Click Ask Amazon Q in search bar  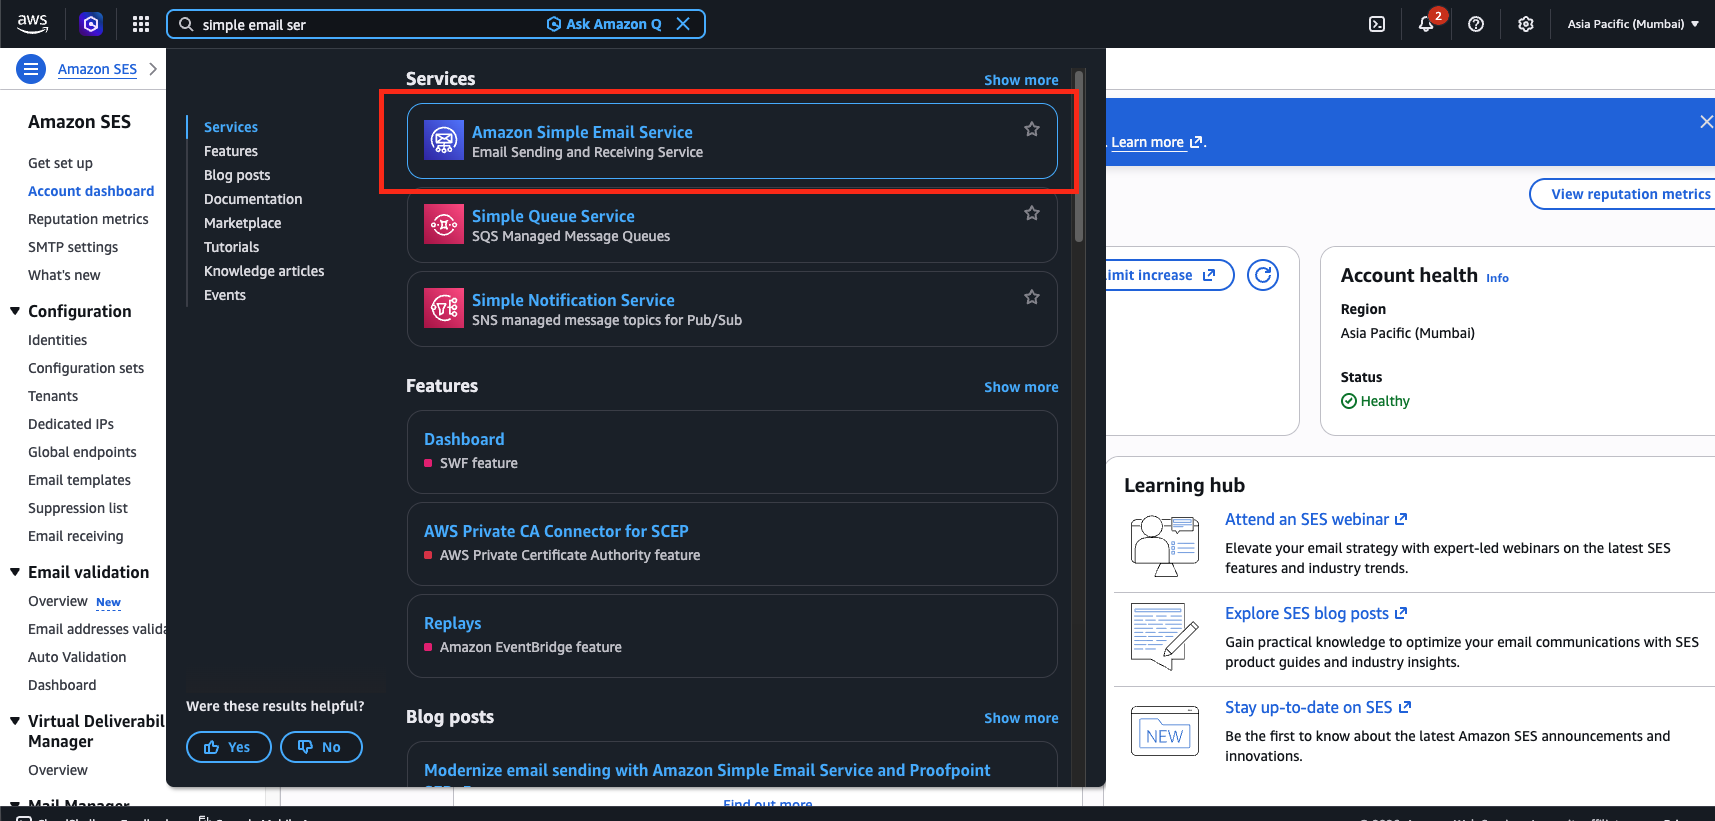coord(604,24)
